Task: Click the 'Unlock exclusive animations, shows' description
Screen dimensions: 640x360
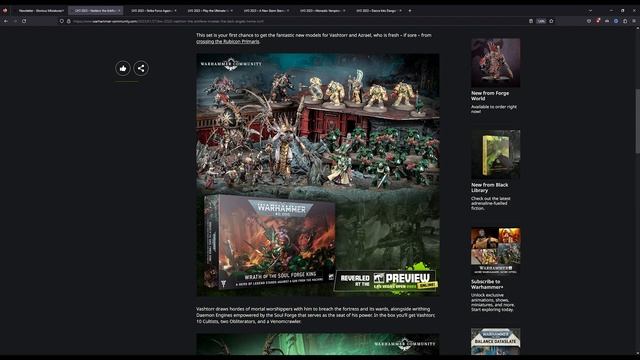Action: click(x=493, y=302)
